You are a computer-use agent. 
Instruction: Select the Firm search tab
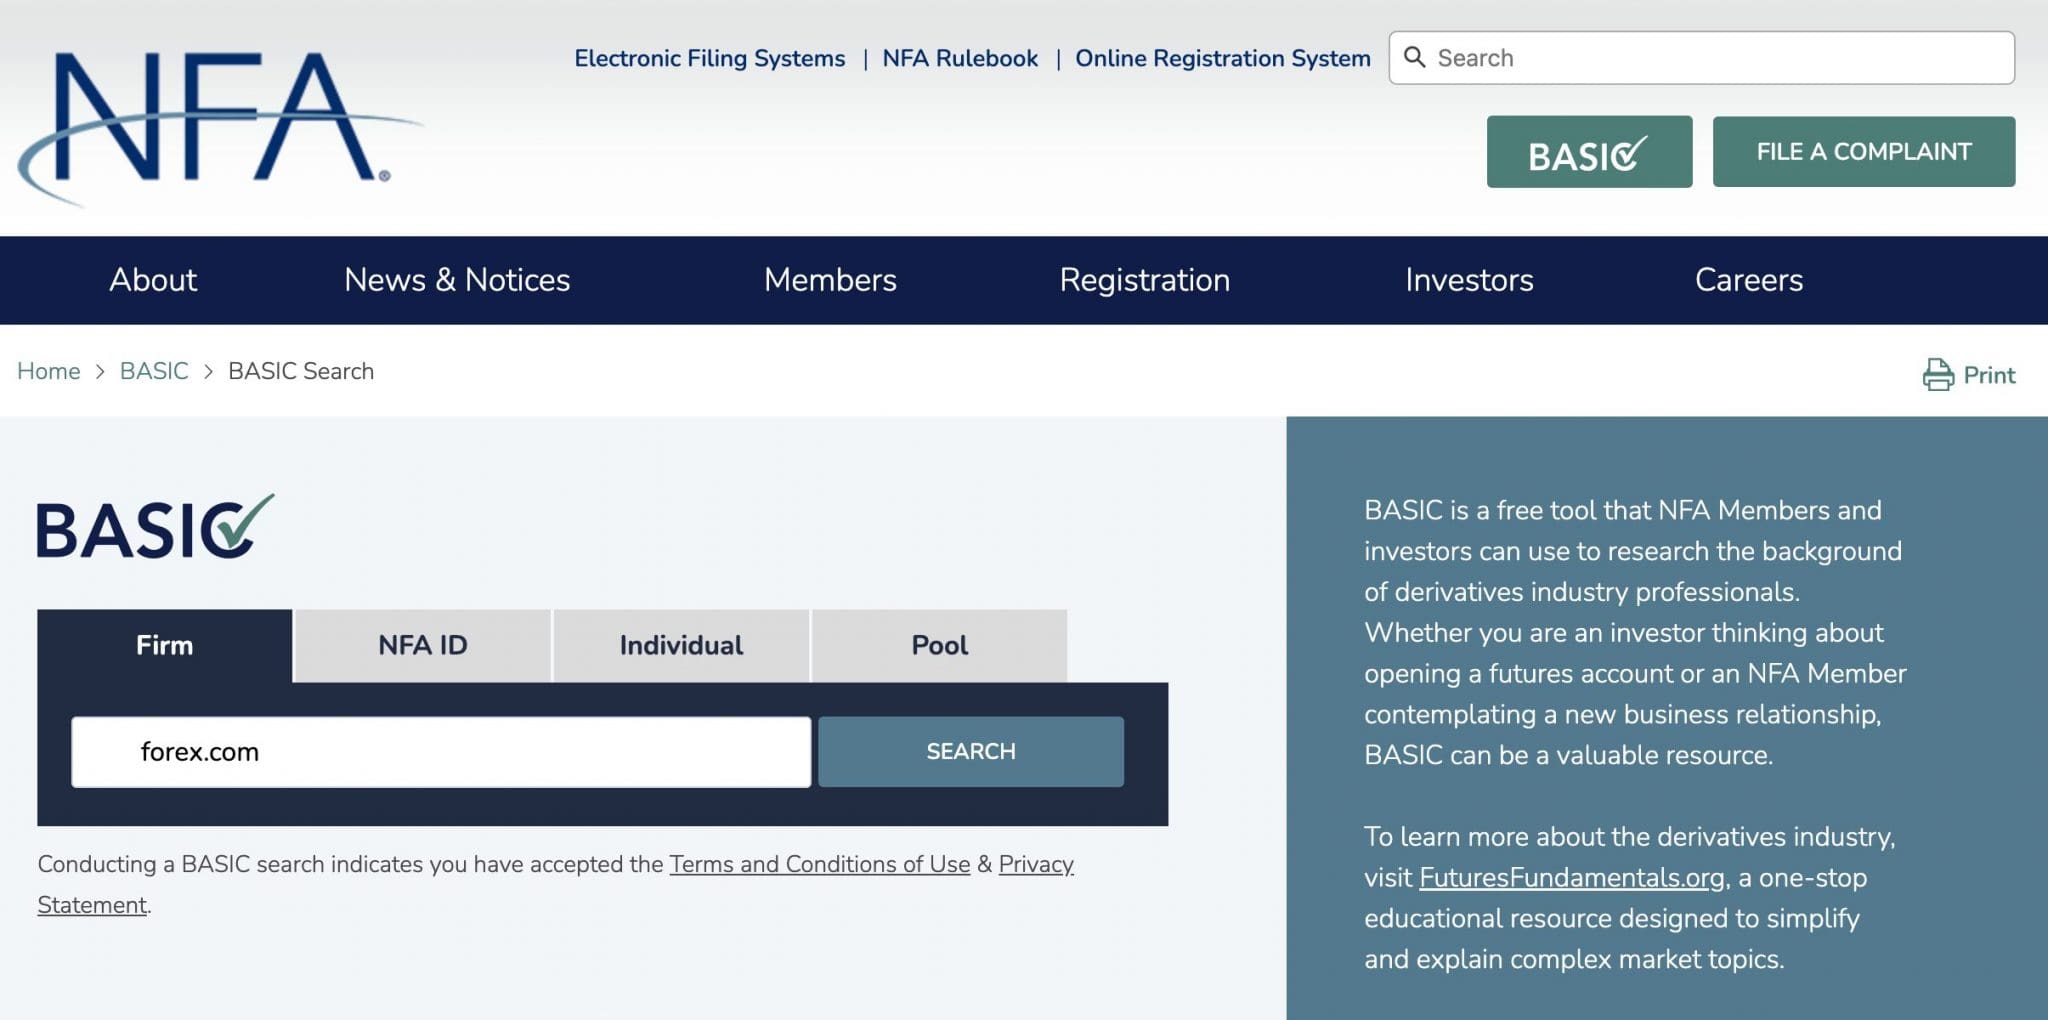pyautogui.click(x=165, y=646)
